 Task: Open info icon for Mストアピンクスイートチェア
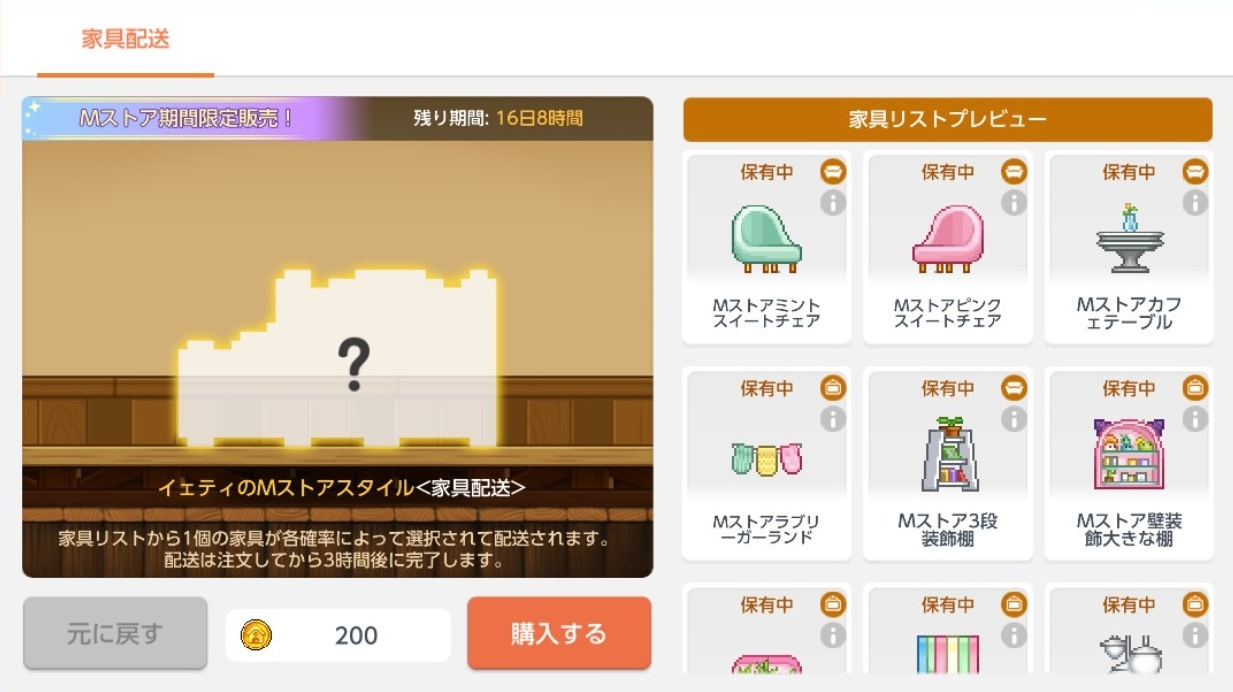coord(1014,203)
